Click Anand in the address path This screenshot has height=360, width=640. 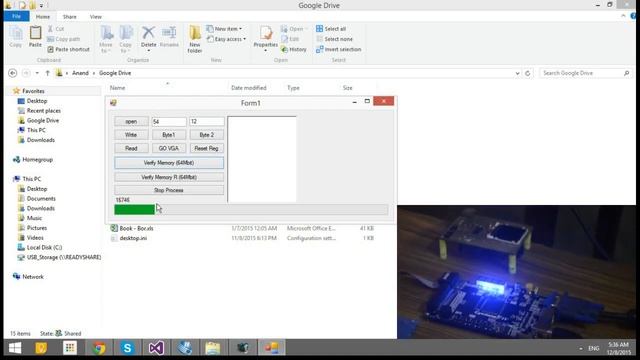pyautogui.click(x=80, y=73)
